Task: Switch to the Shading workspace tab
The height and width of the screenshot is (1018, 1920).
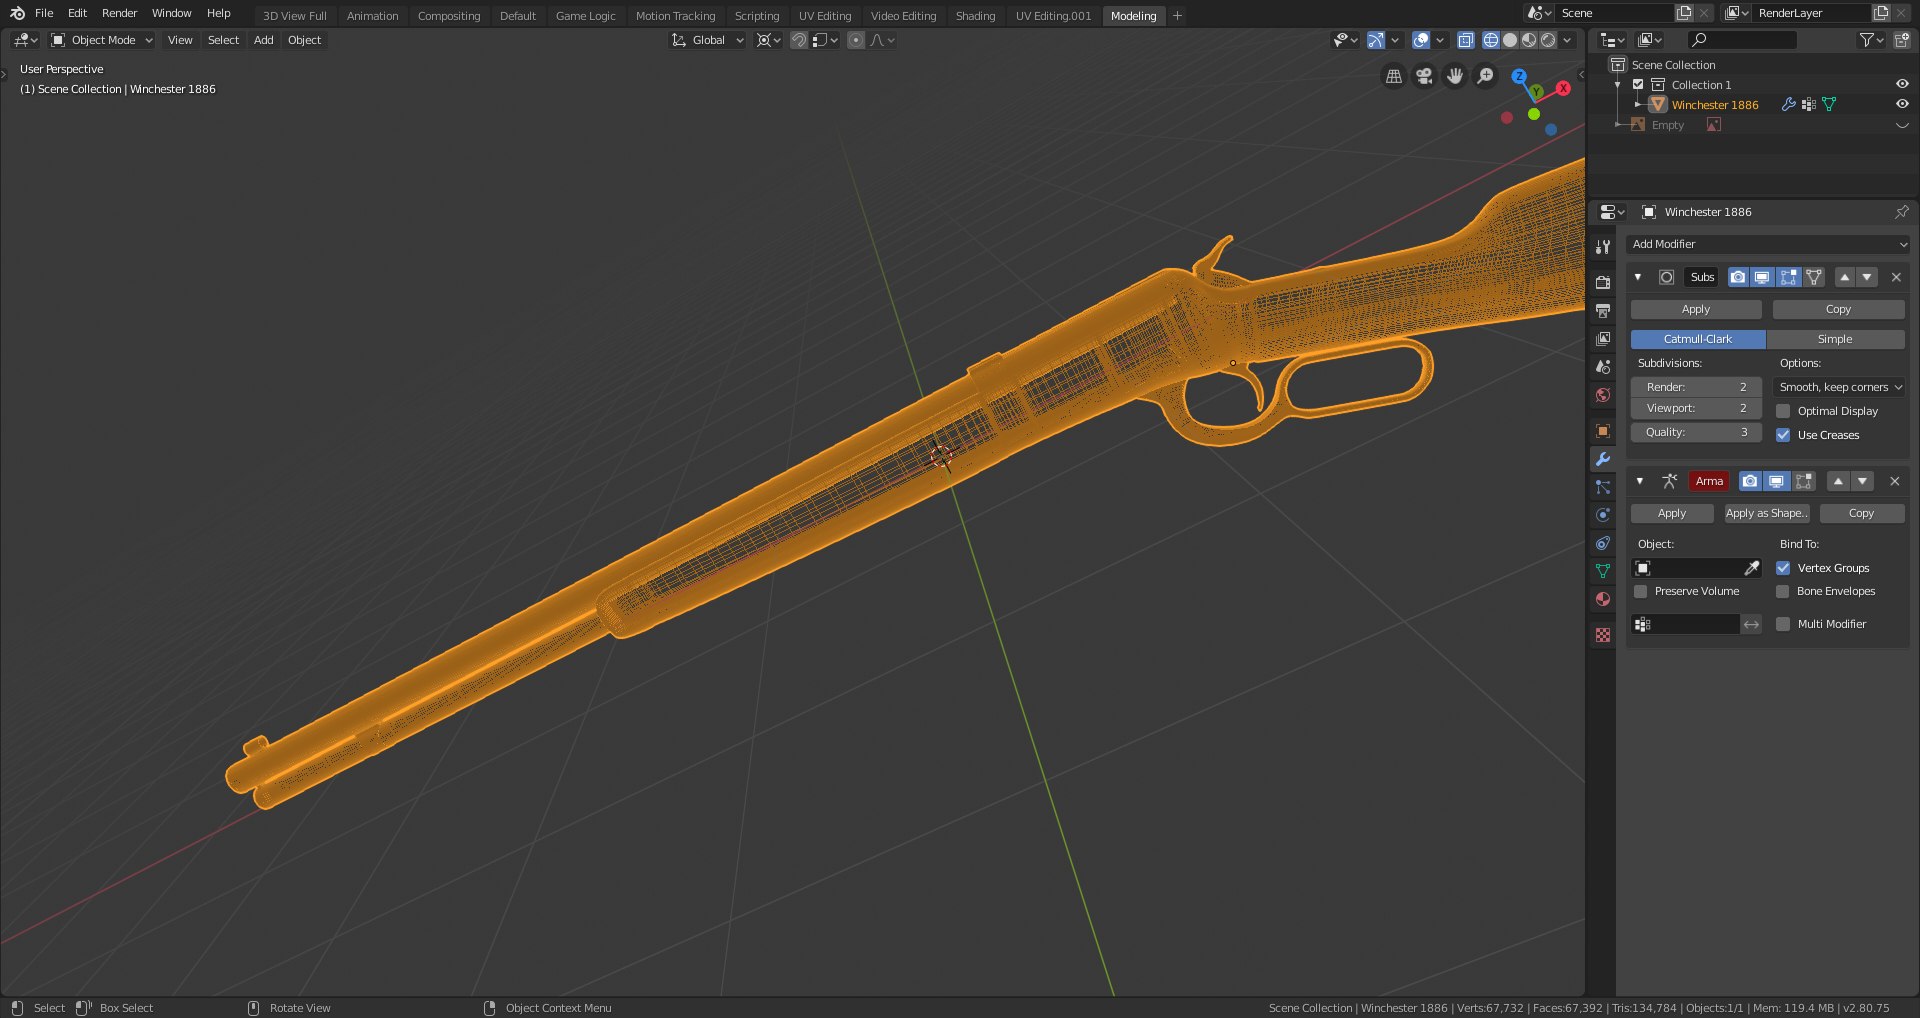Action: (975, 16)
